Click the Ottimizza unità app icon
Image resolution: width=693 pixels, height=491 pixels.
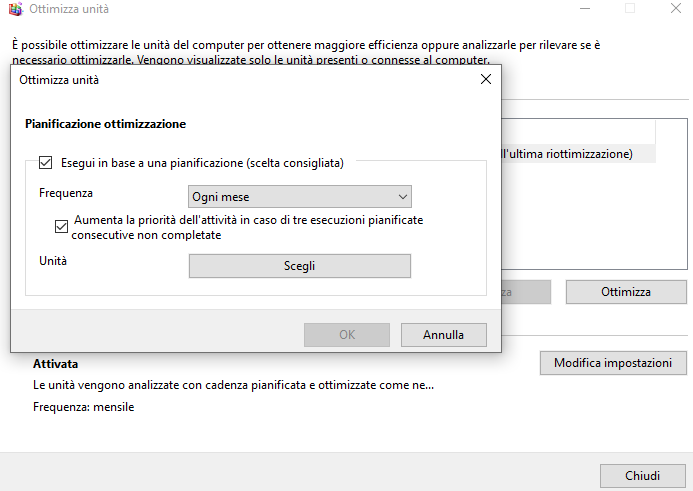tap(15, 9)
